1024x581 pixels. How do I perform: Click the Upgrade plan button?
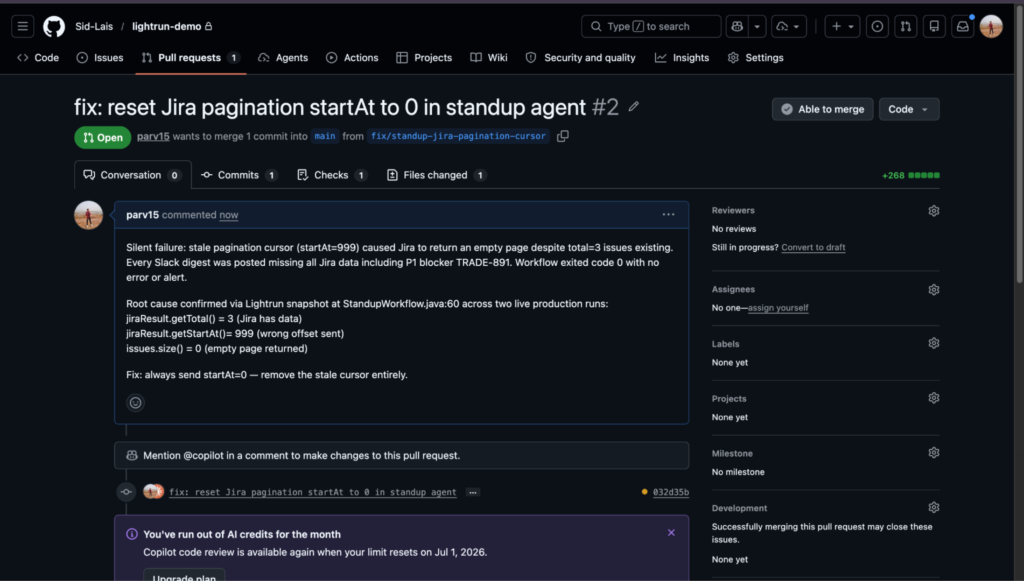[x=184, y=576]
